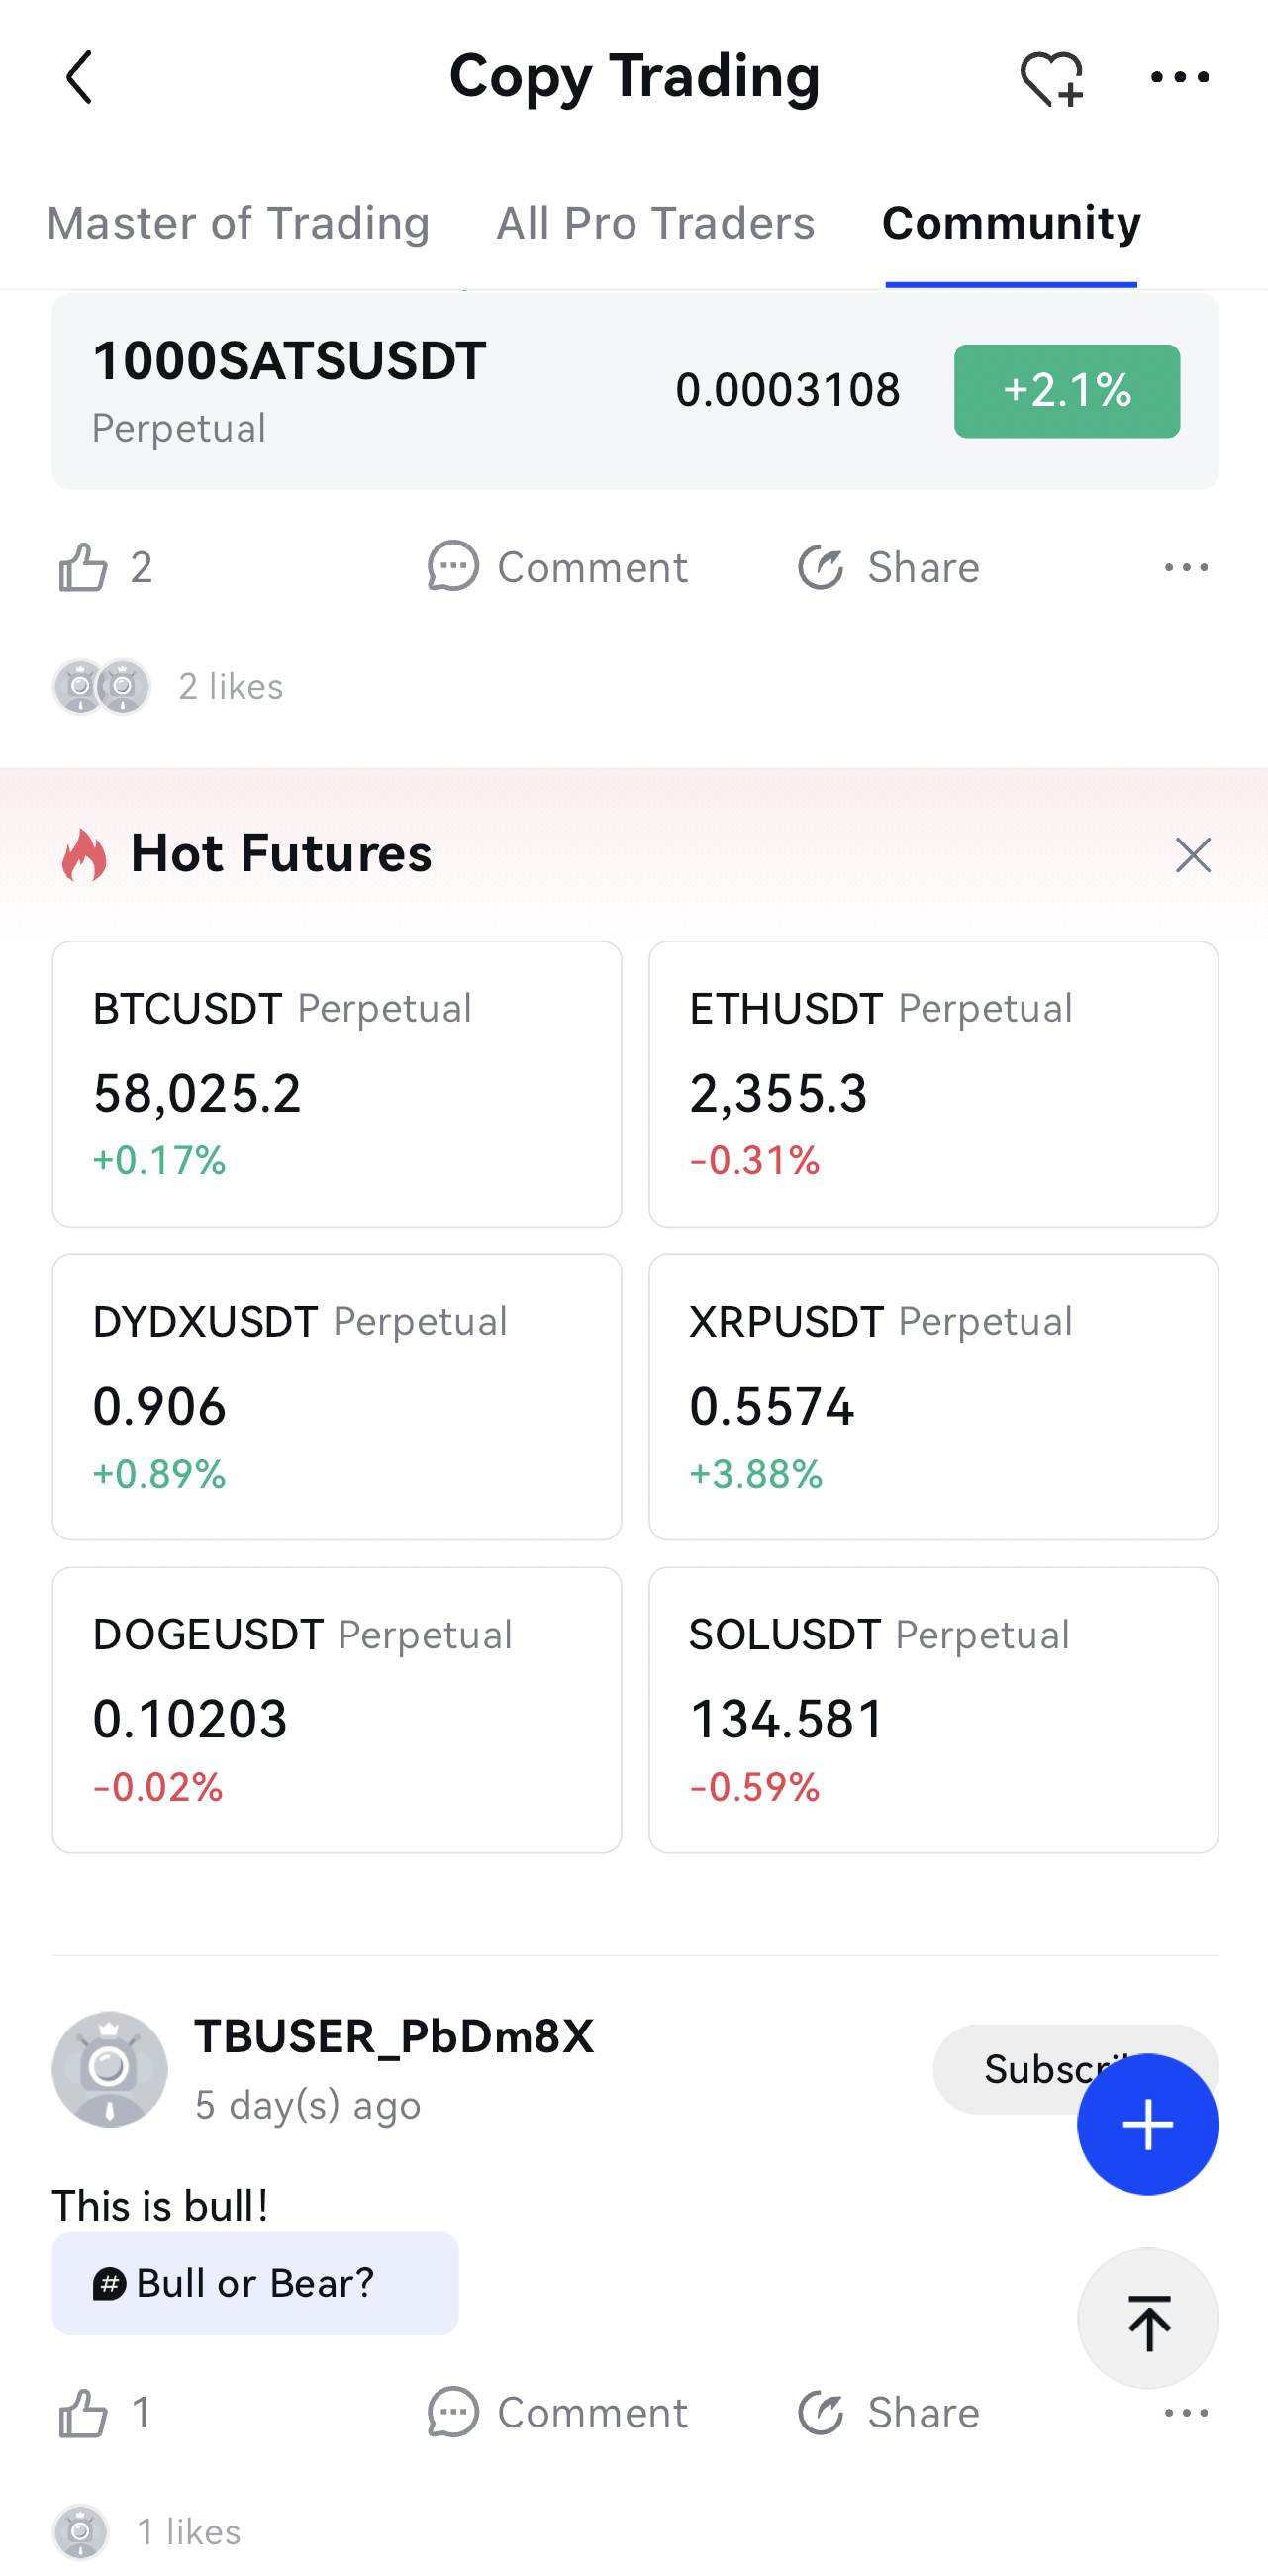The image size is (1268, 2576).
Task: Like the 'This is bull!' post
Action: 84,2414
